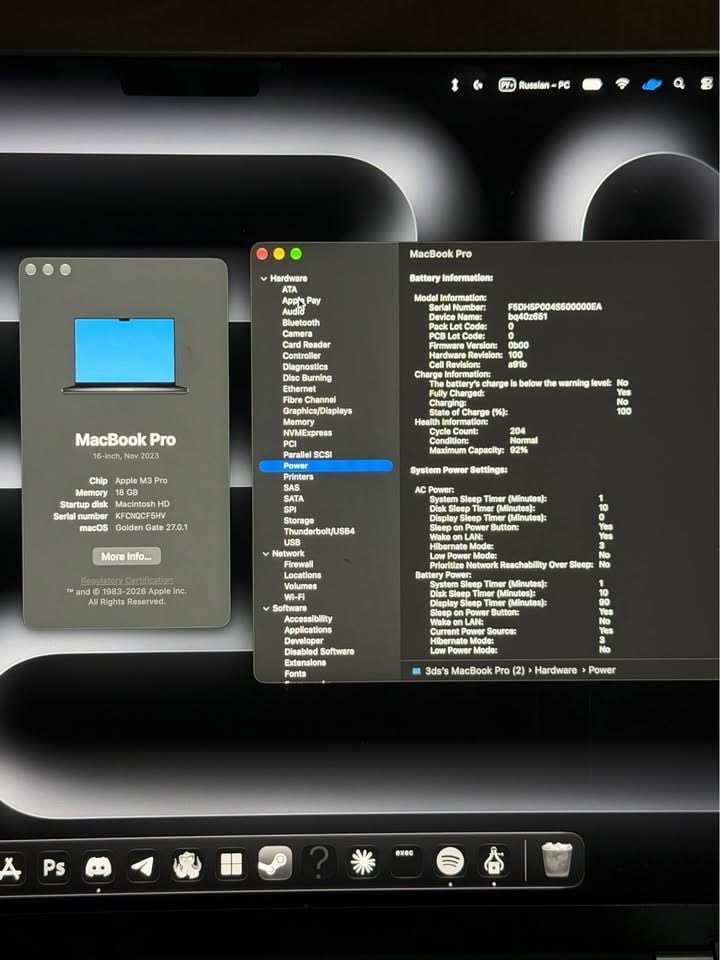Screen dimensions: 720x960
Task: Select Memory in the sidebar
Action: pos(299,422)
